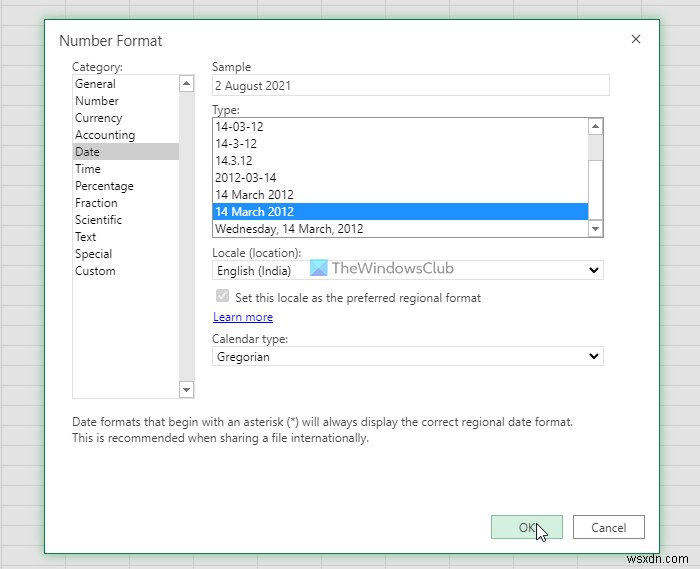Click the Cancel button

pyautogui.click(x=608, y=527)
